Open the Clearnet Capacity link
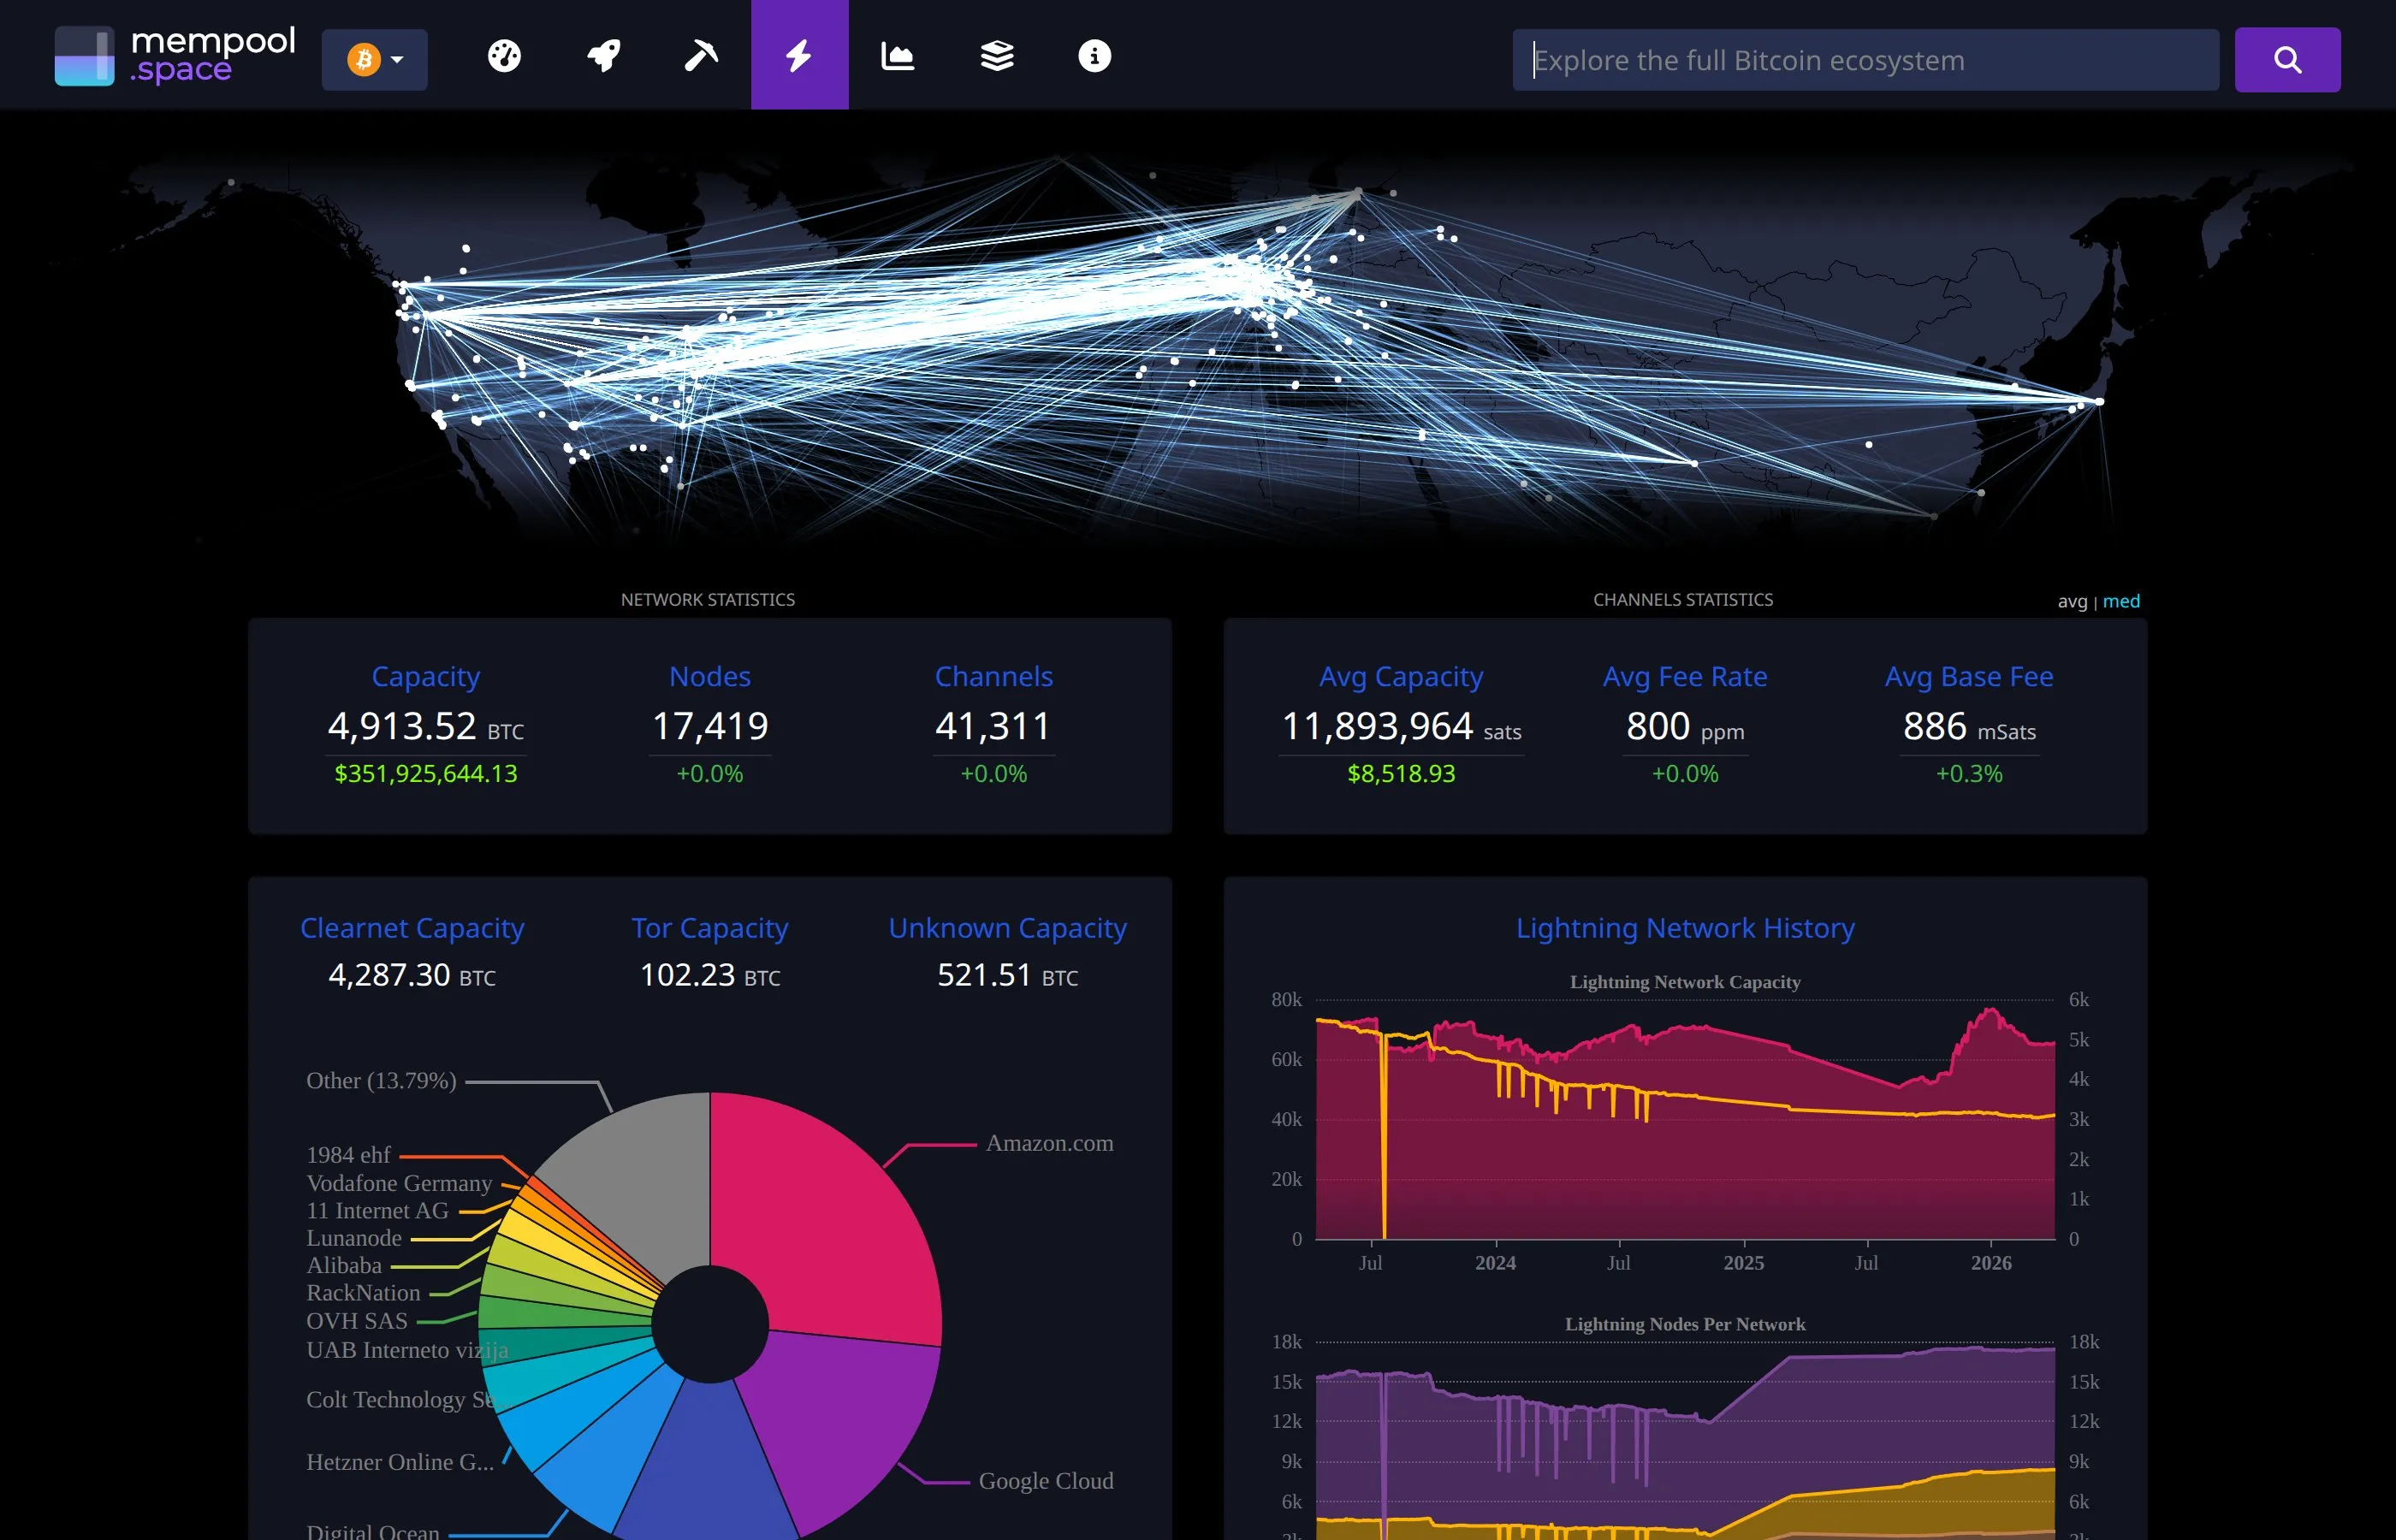The image size is (2396, 1540). pos(412,928)
